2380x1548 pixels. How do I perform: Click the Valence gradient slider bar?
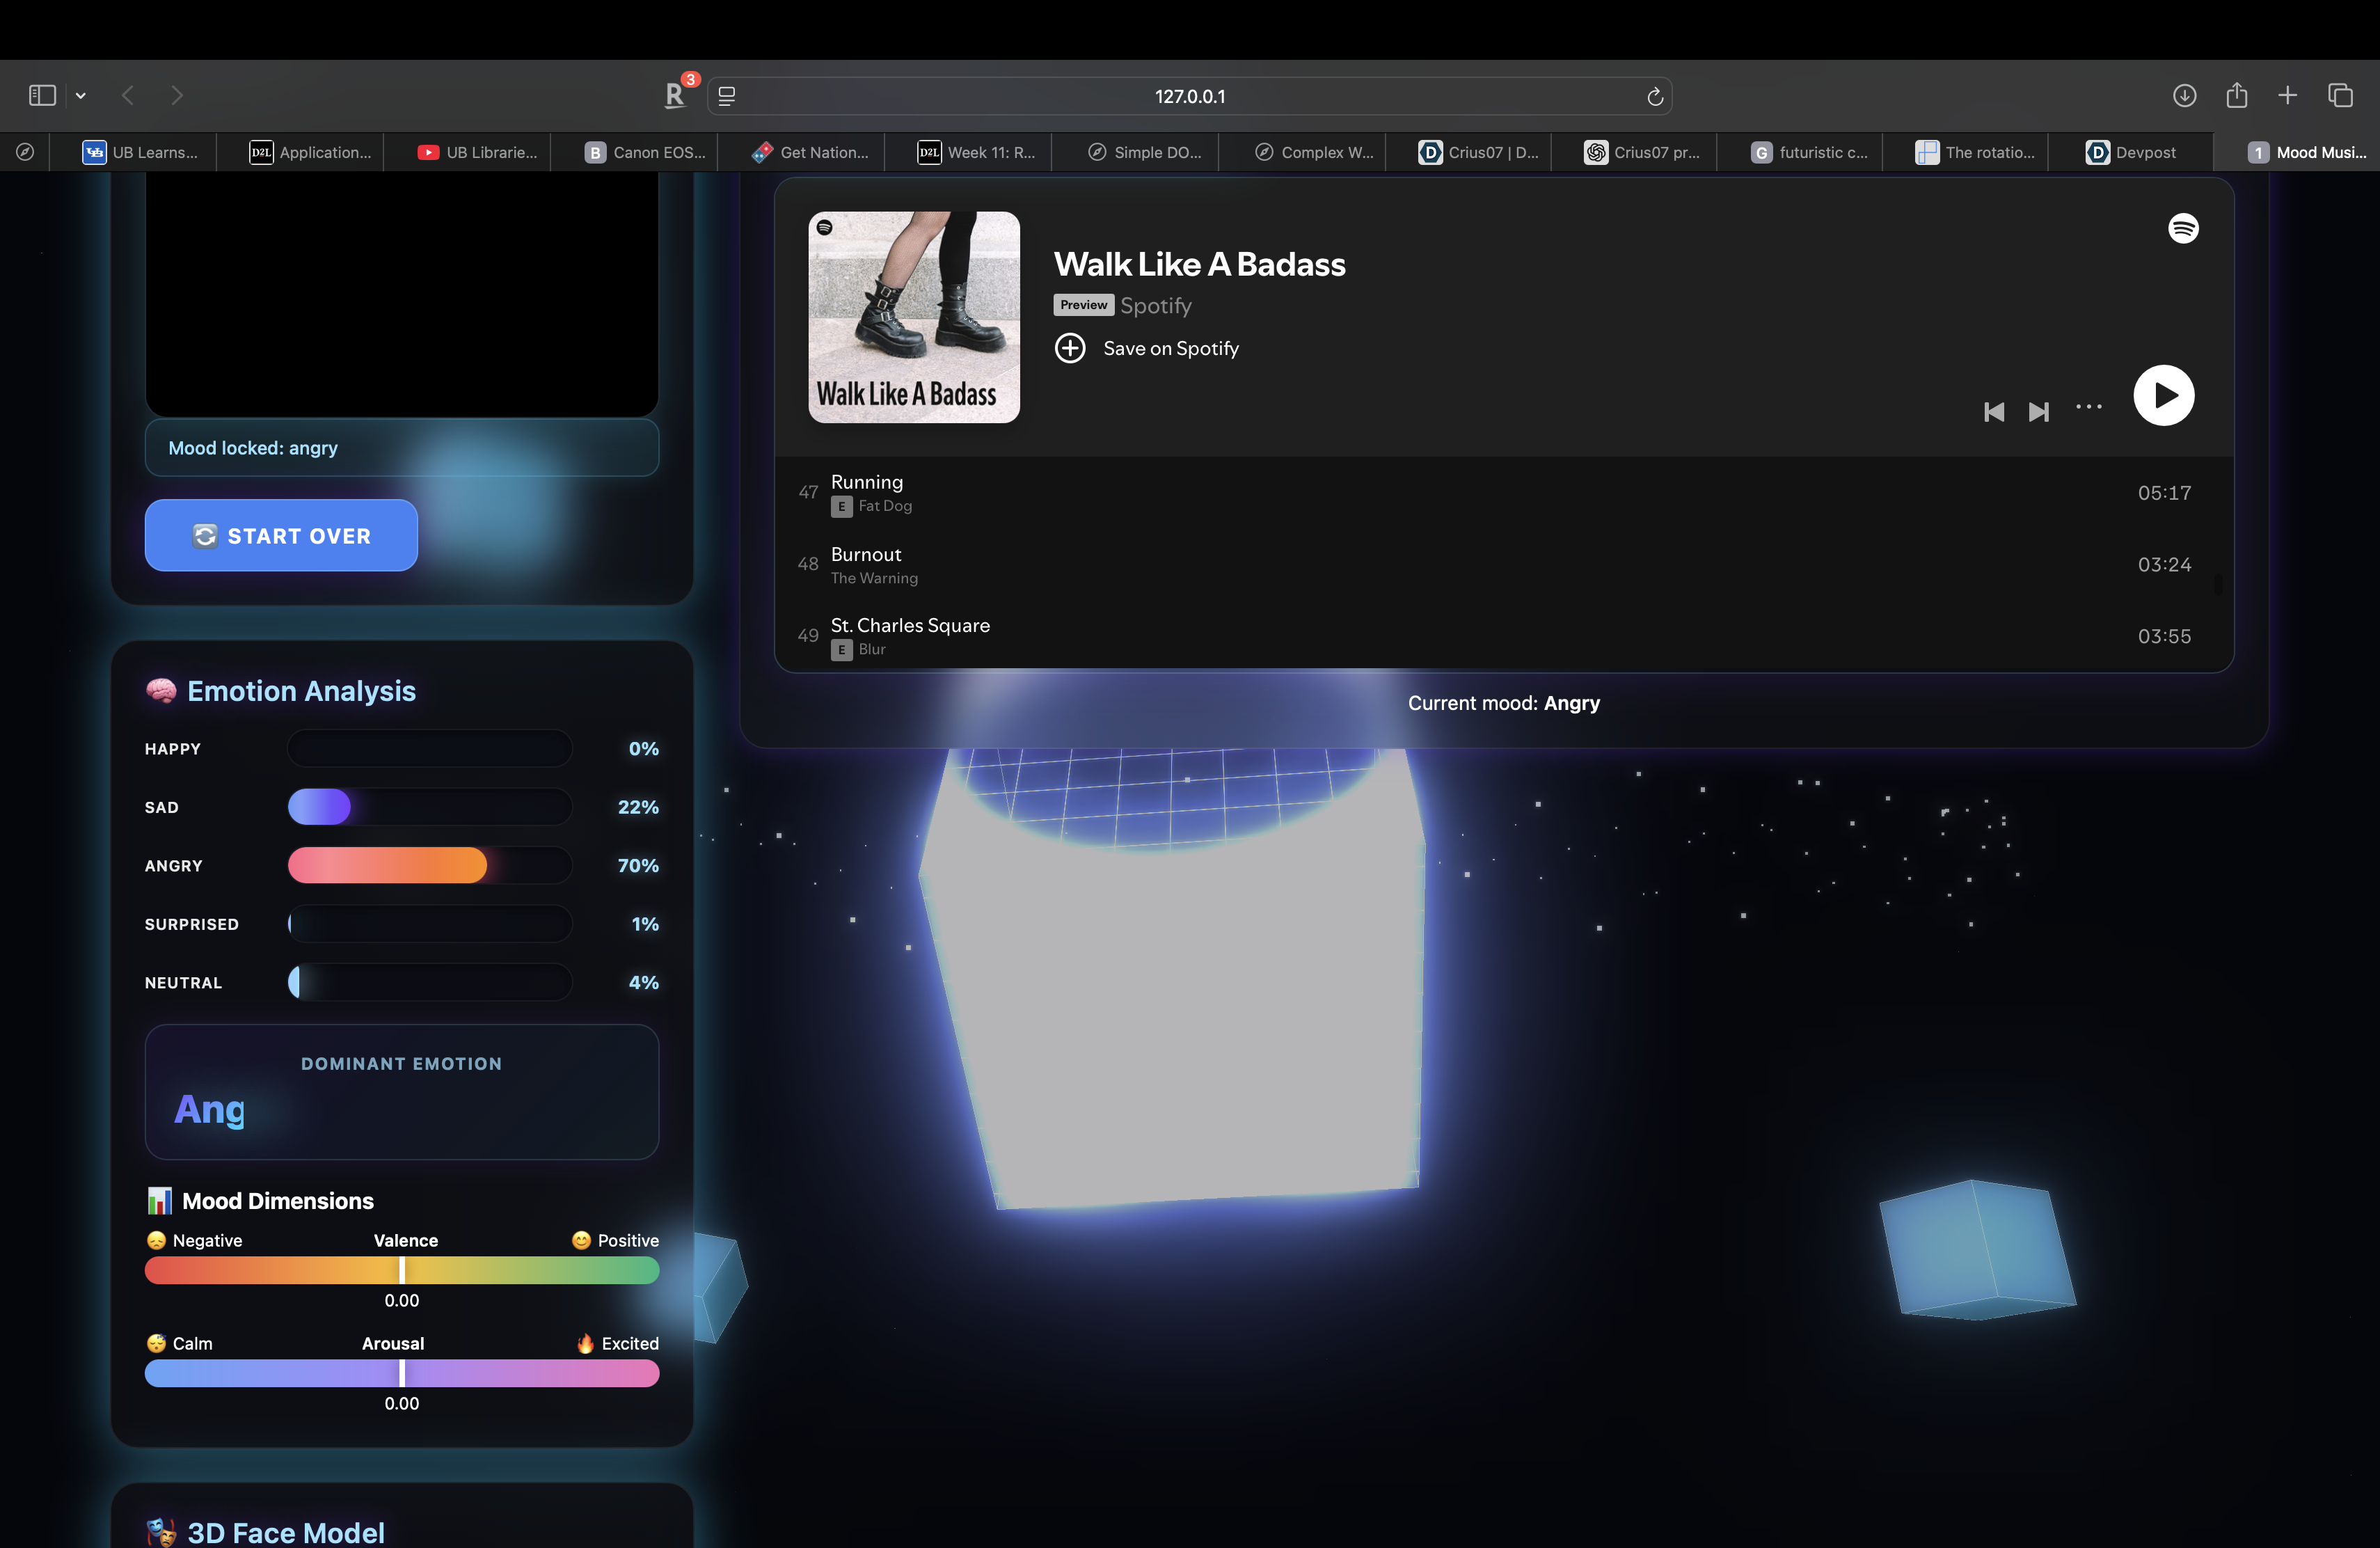(x=402, y=1270)
